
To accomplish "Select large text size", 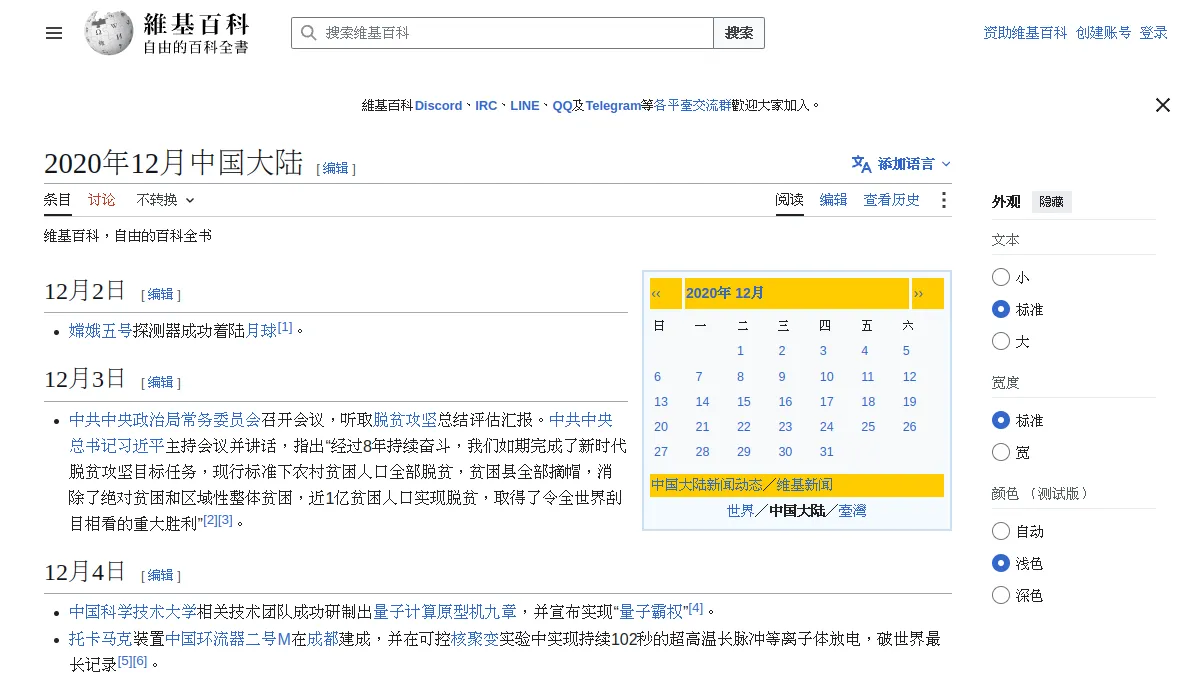I will [1001, 341].
